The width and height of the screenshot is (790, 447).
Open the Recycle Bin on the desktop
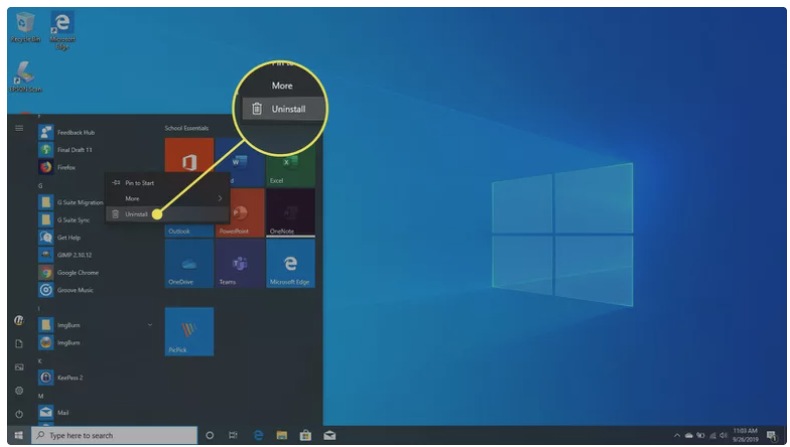tap(24, 26)
